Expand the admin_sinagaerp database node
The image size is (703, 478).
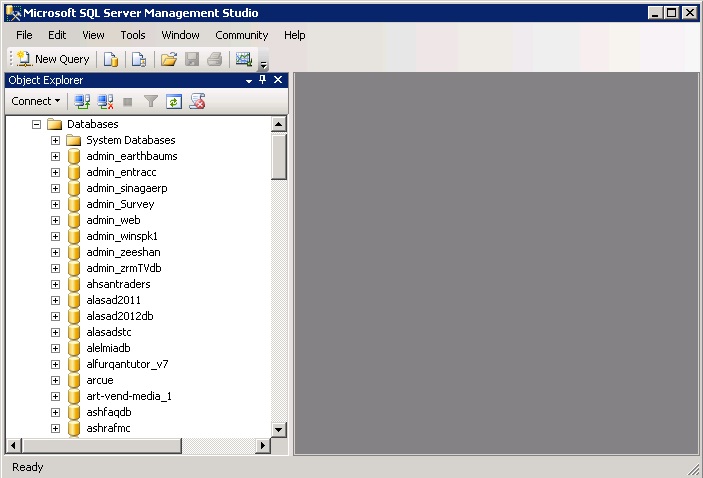(x=55, y=188)
